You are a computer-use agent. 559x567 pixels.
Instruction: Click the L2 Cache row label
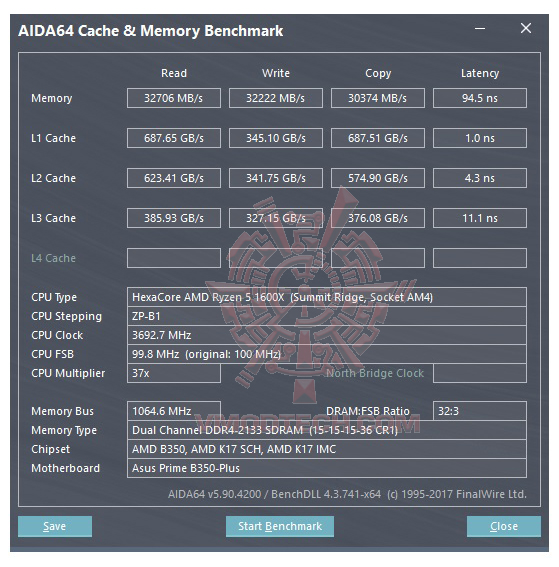click(54, 178)
